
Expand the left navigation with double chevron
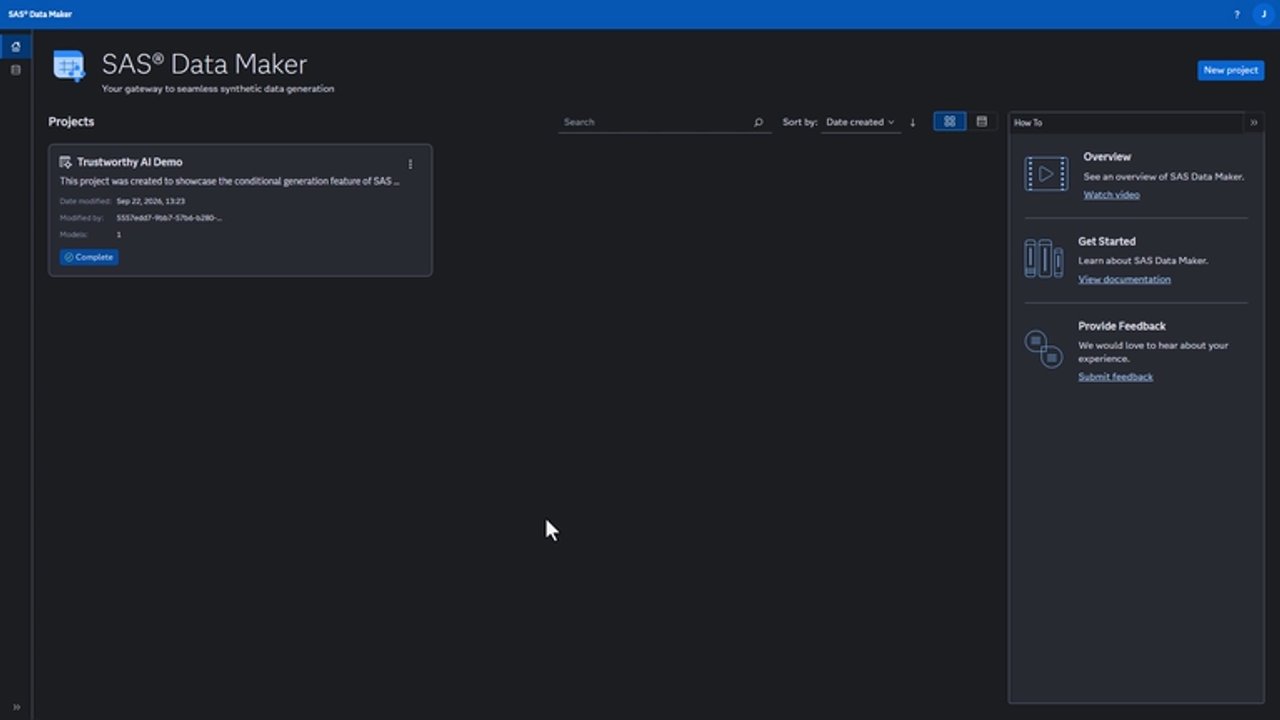tap(15, 707)
